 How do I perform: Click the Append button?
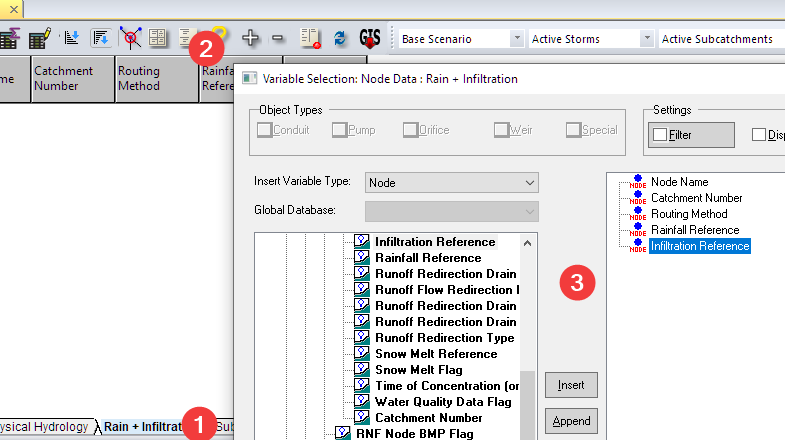pyautogui.click(x=571, y=421)
